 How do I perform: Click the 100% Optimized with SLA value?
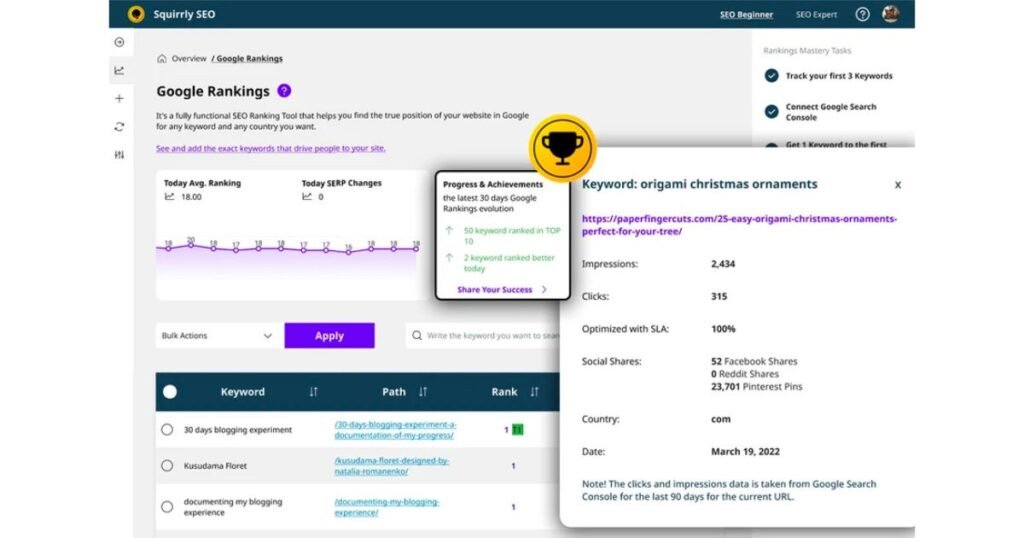tap(723, 328)
